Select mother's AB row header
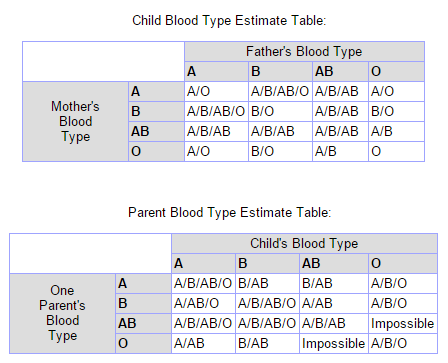Image resolution: width=448 pixels, height=363 pixels. click(156, 131)
